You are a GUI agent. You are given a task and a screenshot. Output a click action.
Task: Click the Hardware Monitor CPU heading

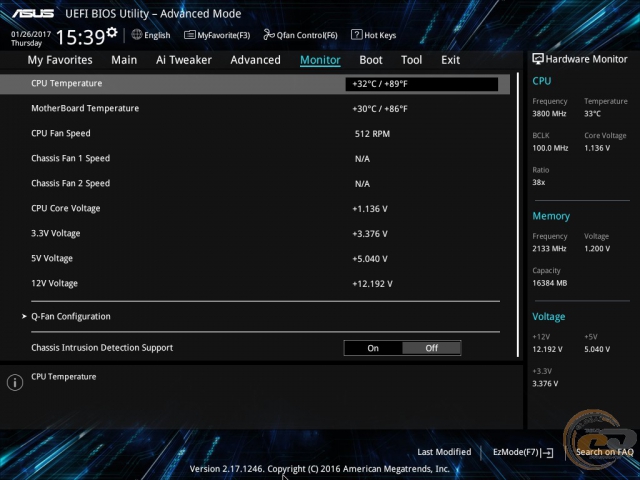point(542,81)
